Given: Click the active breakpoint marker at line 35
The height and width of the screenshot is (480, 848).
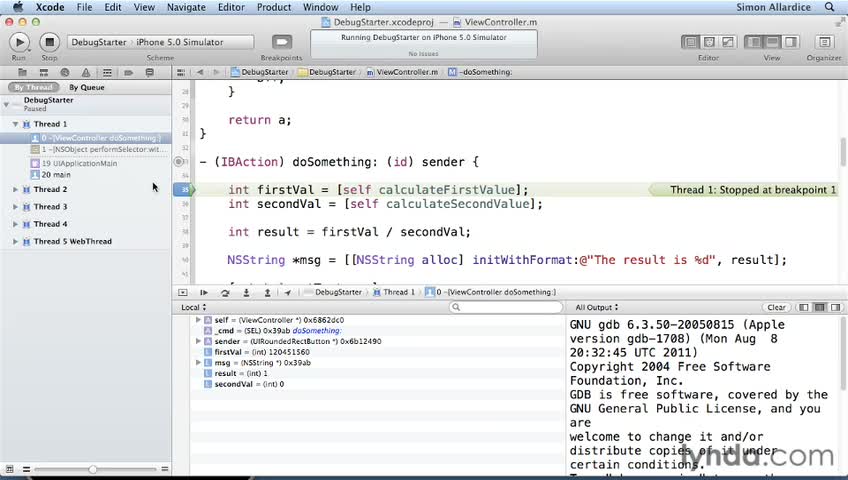Looking at the screenshot, I should coord(184,190).
